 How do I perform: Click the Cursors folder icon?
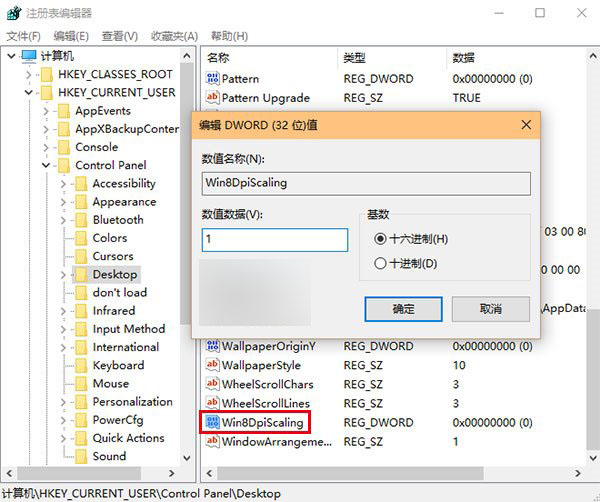coord(81,256)
